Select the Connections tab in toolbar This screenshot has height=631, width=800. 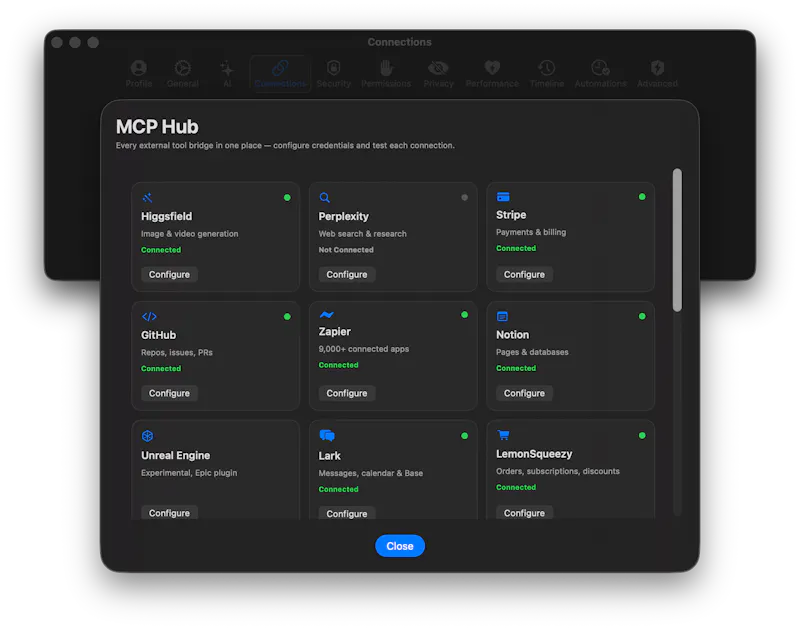coord(280,74)
